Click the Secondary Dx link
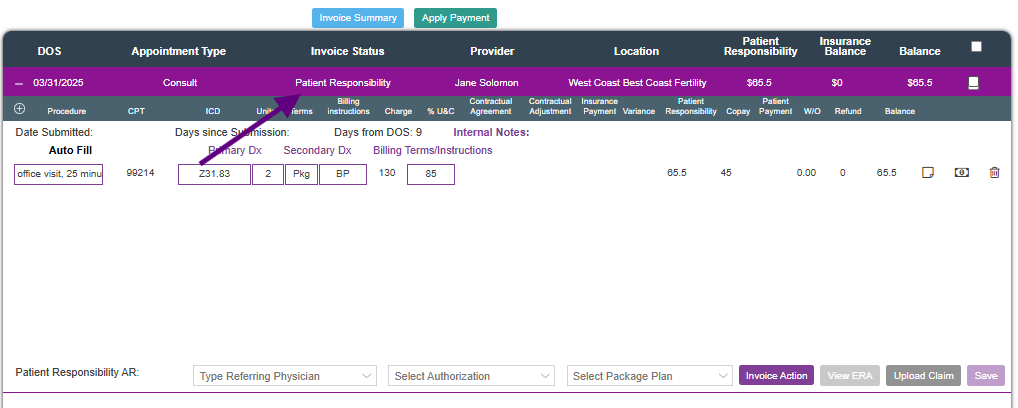The image size is (1018, 408). coord(317,150)
